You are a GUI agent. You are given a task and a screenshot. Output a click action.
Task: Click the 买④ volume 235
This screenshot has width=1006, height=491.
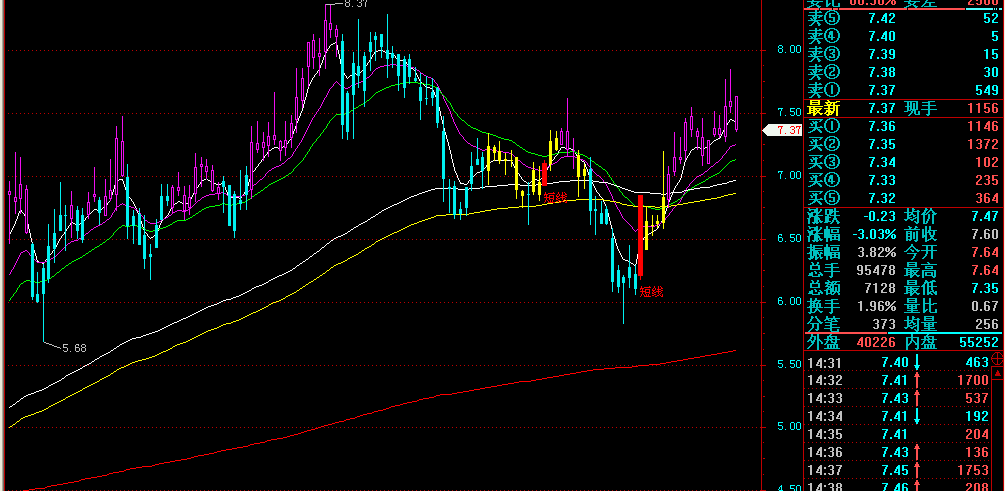[x=985, y=180]
